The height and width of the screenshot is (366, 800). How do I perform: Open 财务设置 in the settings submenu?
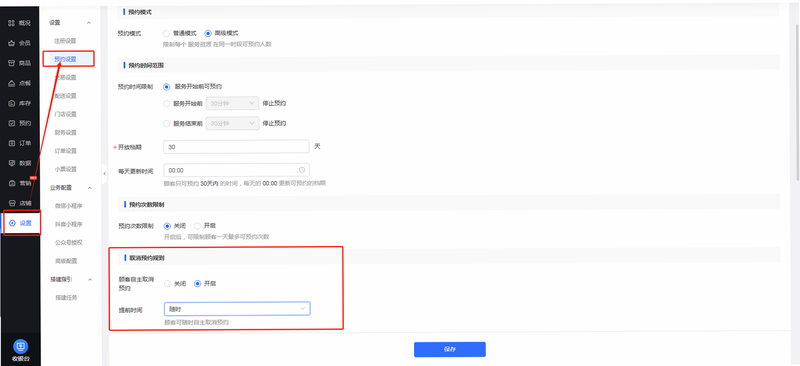(65, 133)
